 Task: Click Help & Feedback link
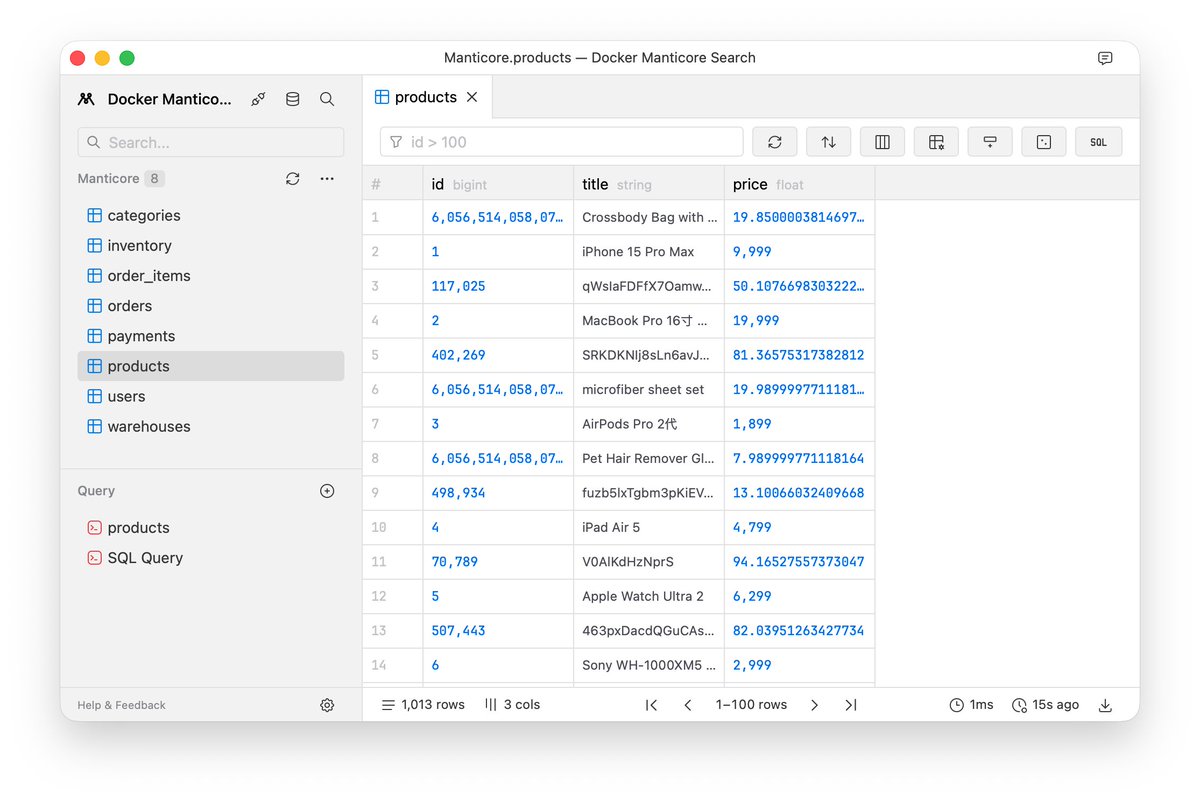tap(121, 705)
